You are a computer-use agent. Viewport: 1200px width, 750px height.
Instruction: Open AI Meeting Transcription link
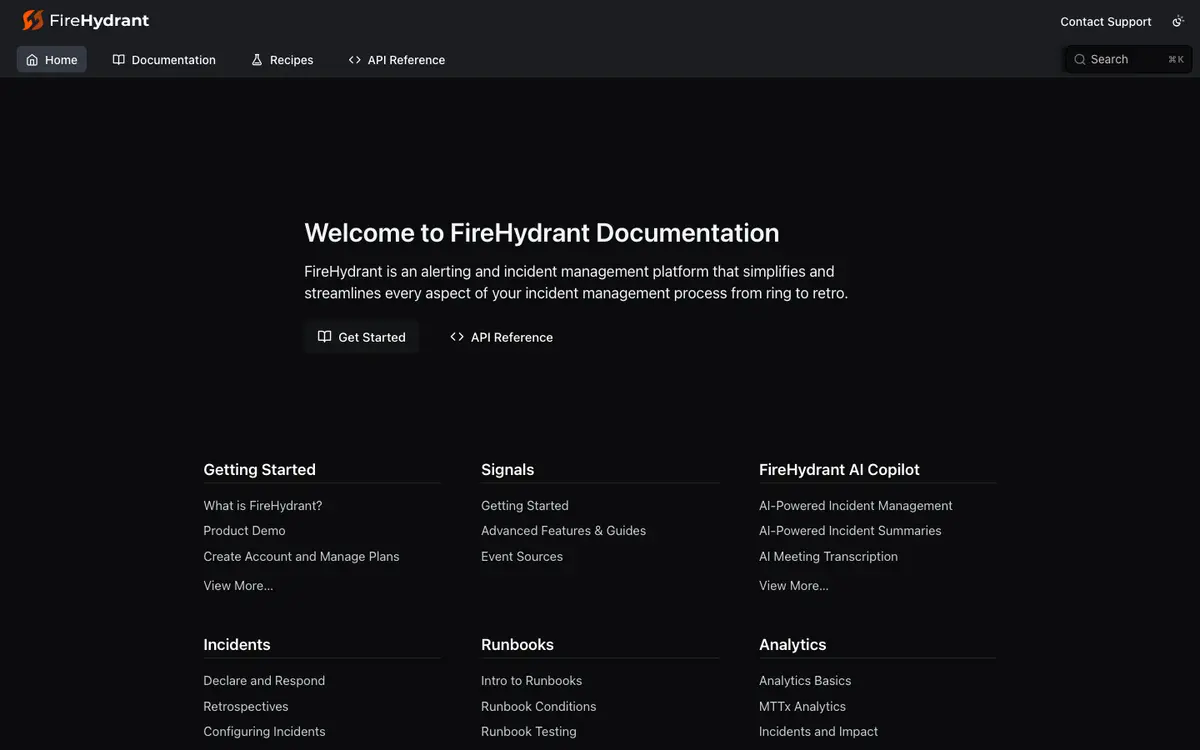click(x=829, y=557)
